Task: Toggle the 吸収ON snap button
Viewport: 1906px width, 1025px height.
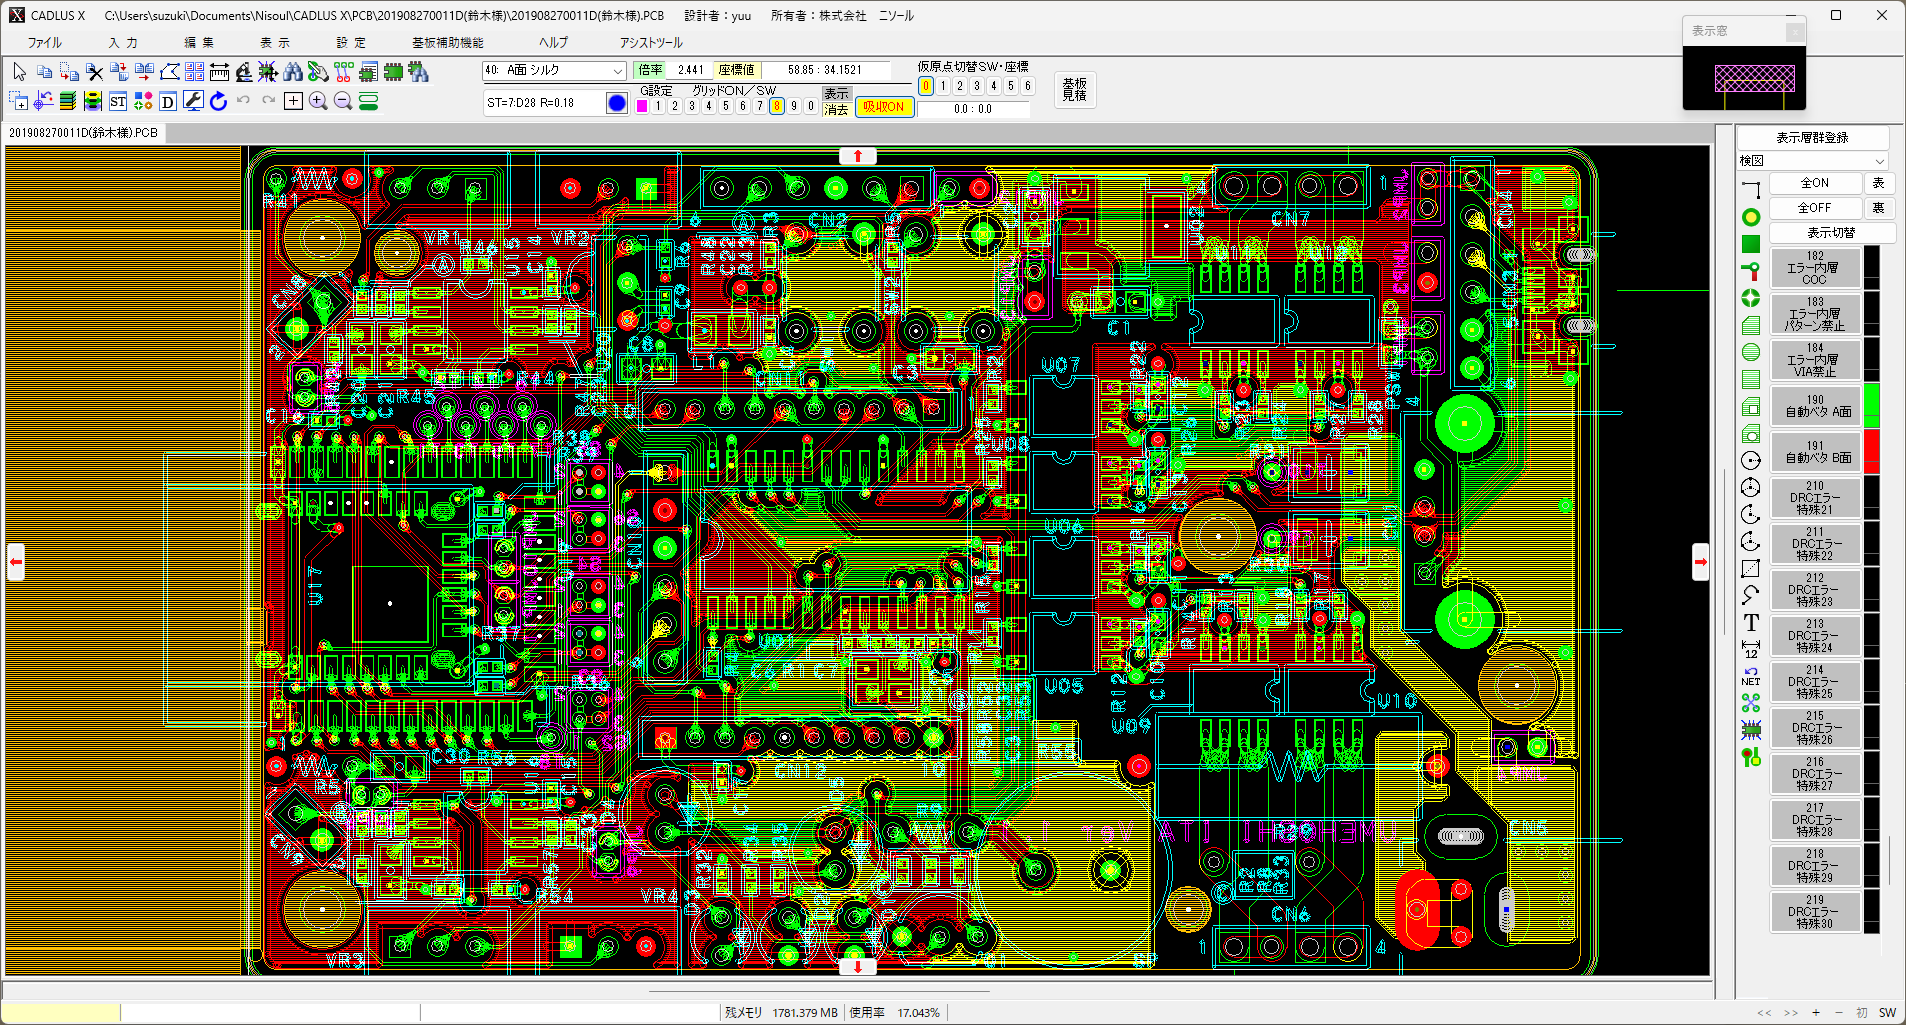Action: [883, 107]
